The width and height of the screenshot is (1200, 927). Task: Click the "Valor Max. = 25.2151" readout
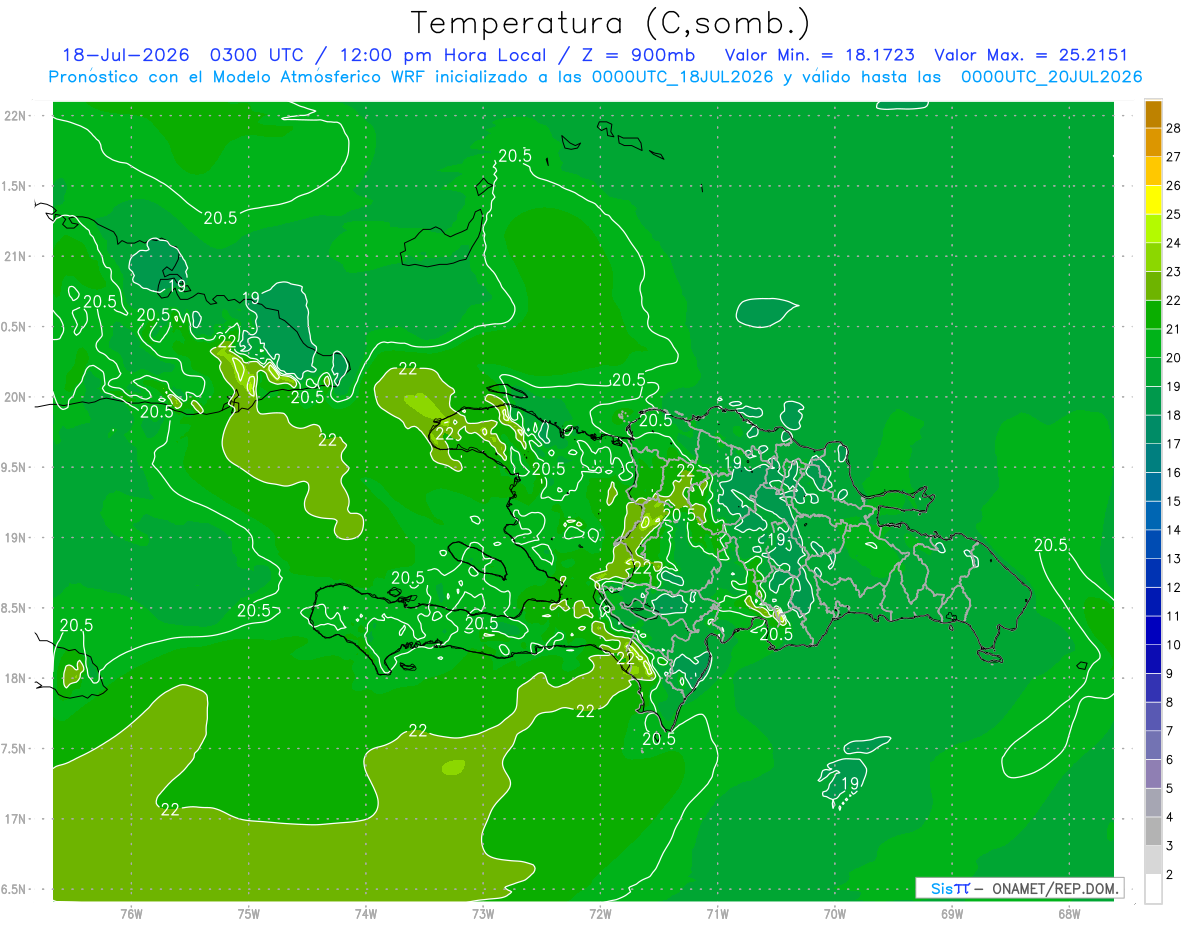point(1031,56)
